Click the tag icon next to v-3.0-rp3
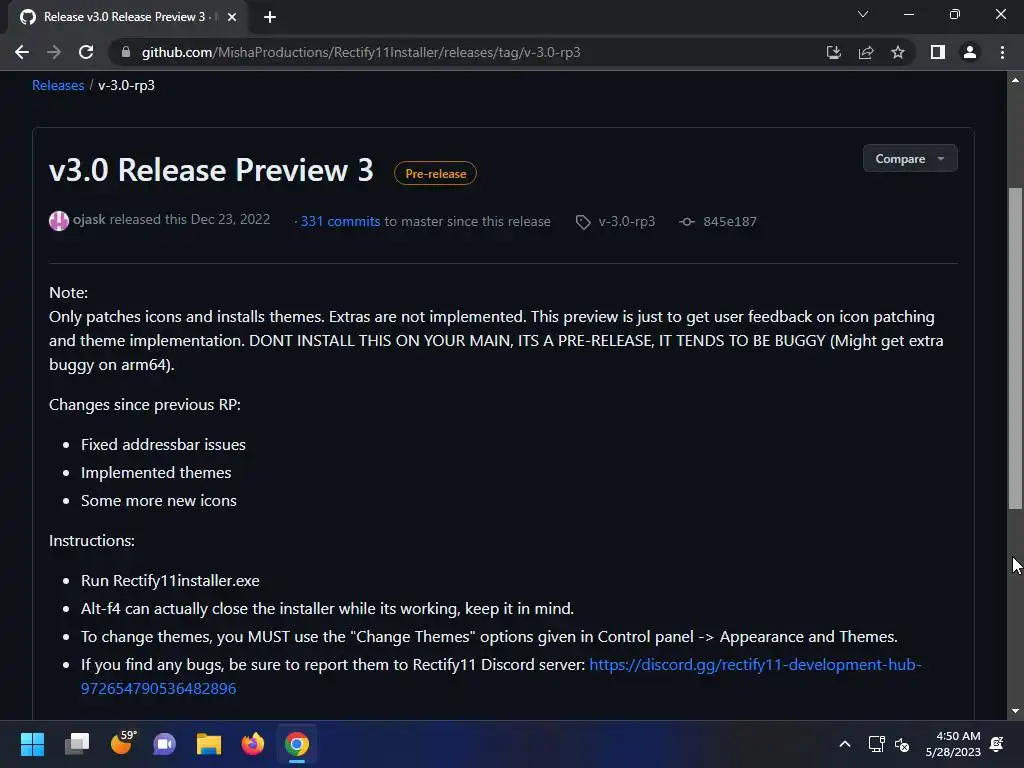Screen dimensions: 1024x768 point(583,222)
